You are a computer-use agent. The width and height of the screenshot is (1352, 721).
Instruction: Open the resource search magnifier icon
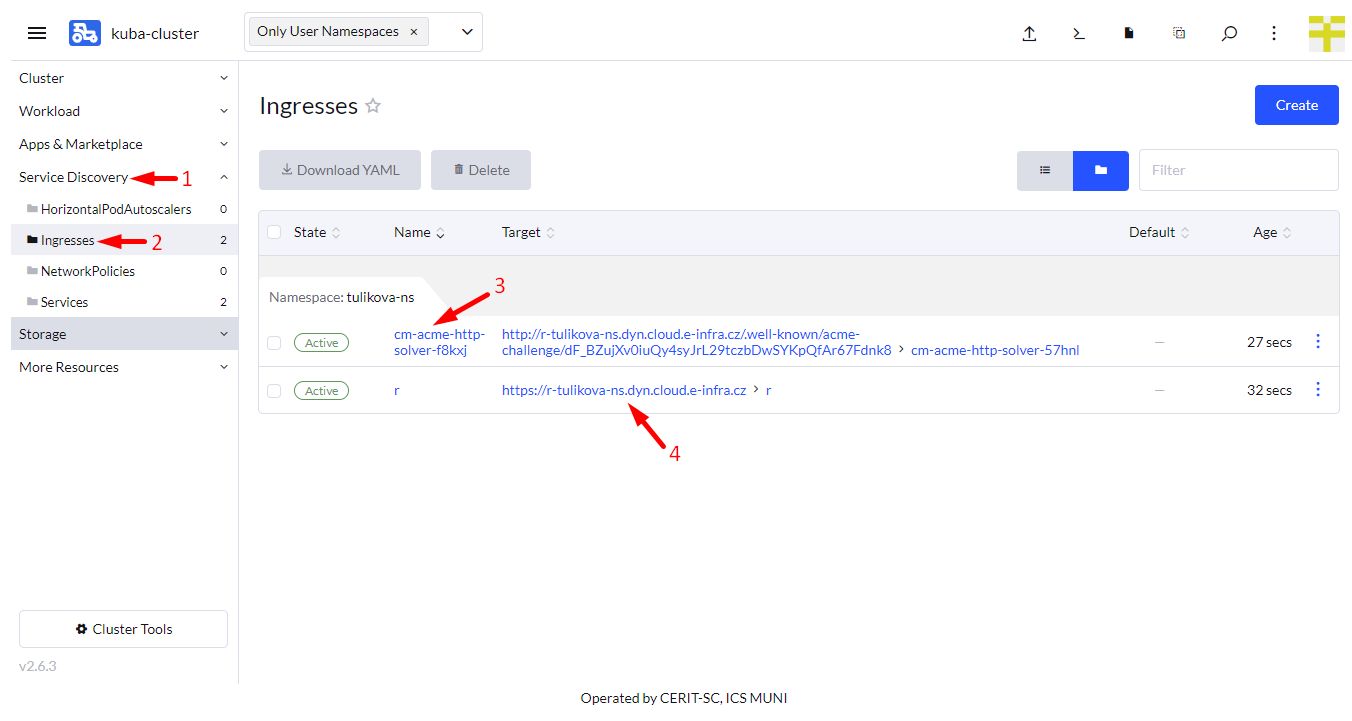1229,33
